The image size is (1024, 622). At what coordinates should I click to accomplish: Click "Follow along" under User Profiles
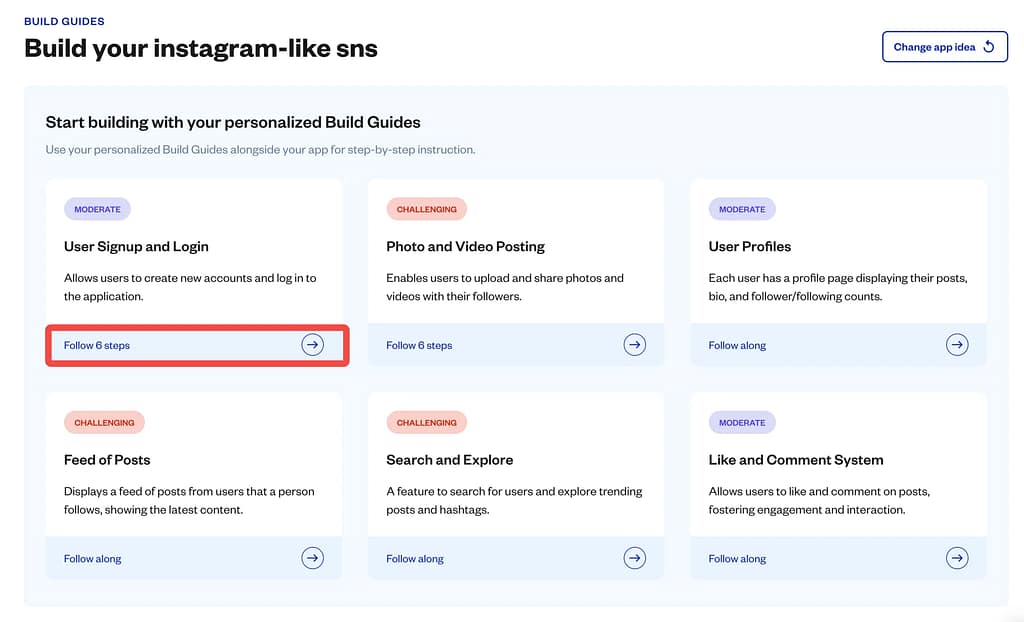click(737, 346)
